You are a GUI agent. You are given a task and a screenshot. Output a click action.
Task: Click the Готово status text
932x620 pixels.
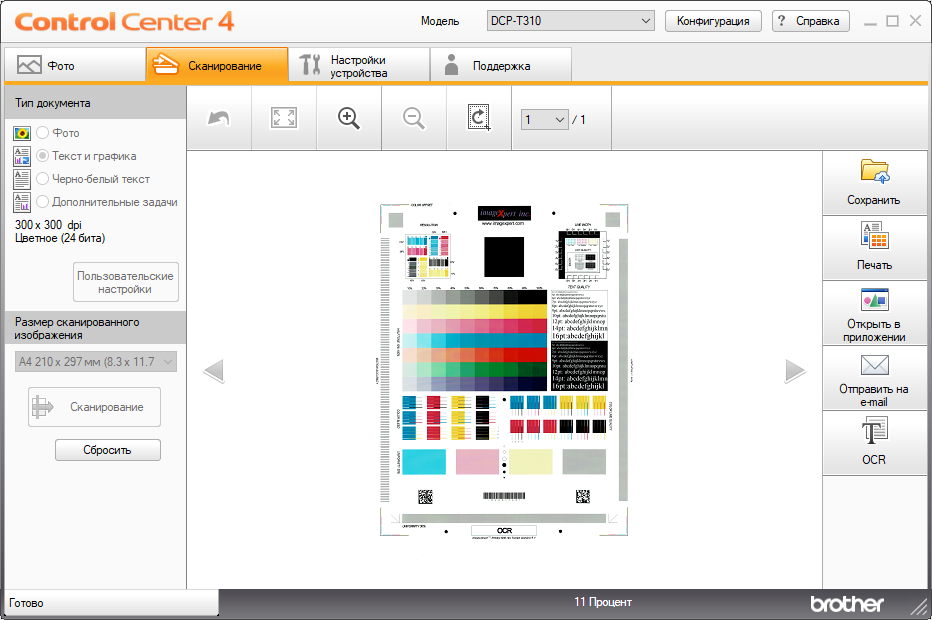(26, 603)
